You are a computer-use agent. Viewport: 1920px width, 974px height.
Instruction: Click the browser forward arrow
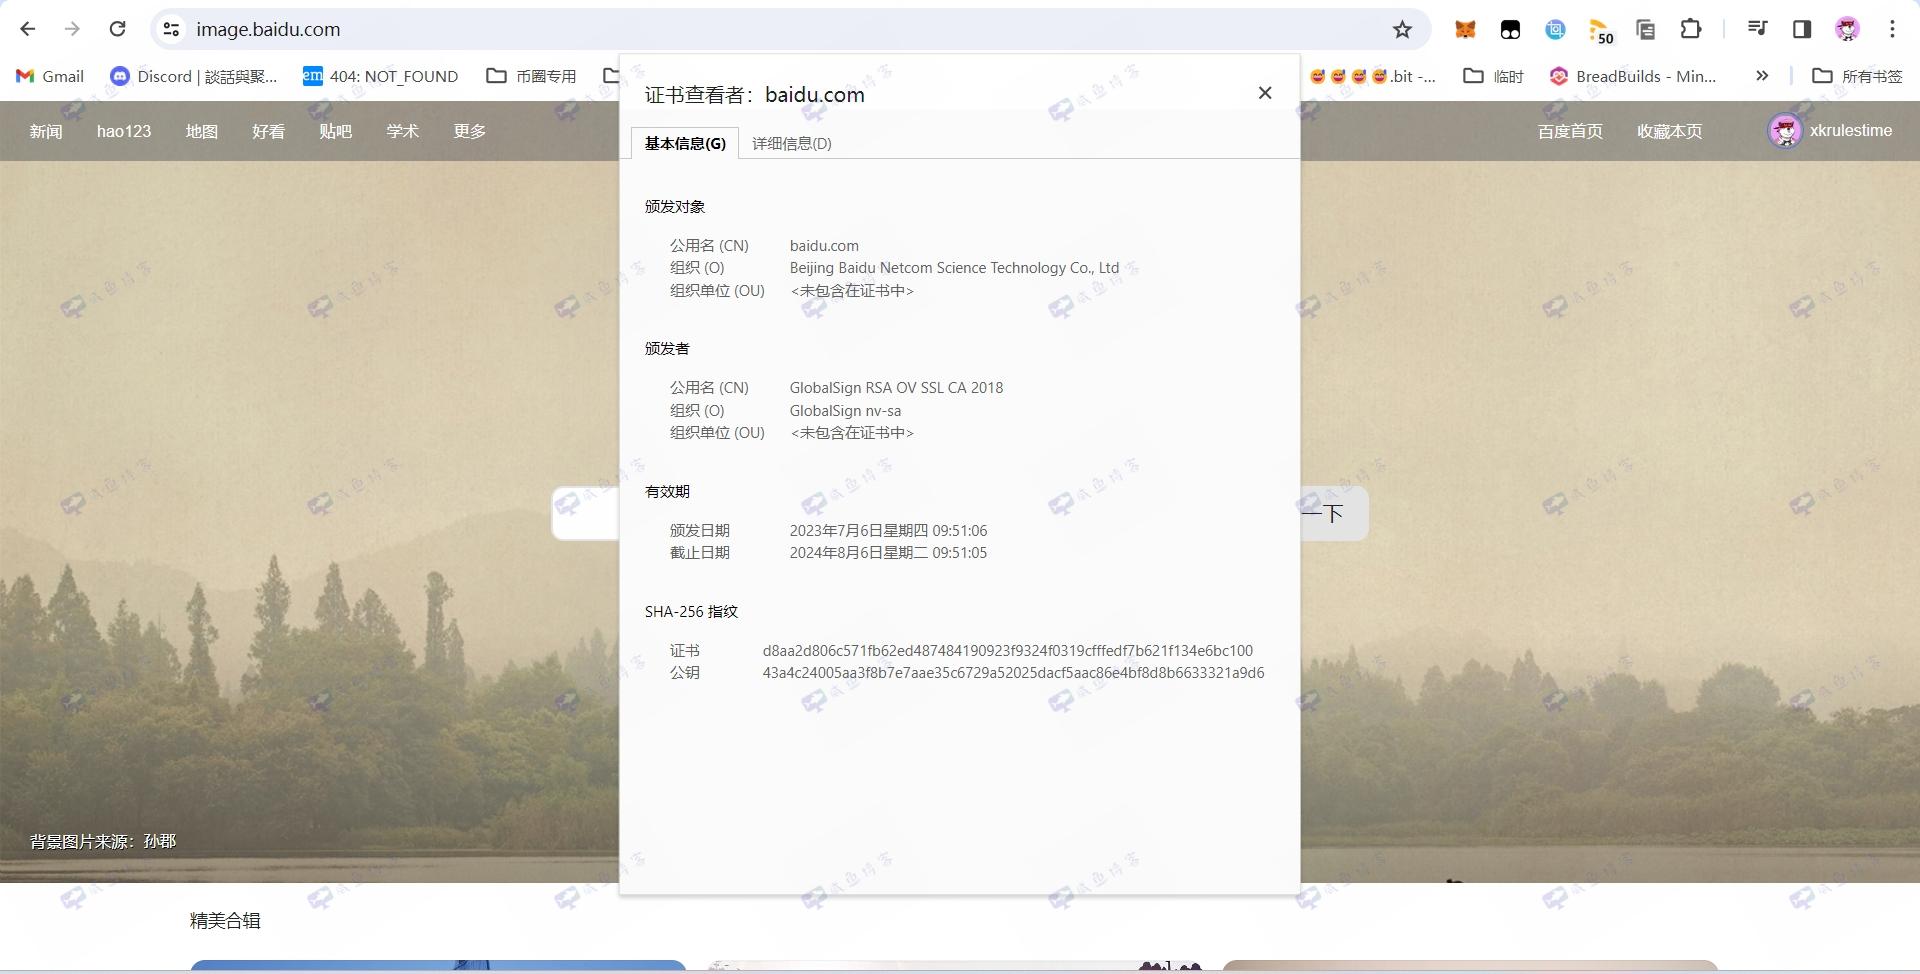click(72, 29)
